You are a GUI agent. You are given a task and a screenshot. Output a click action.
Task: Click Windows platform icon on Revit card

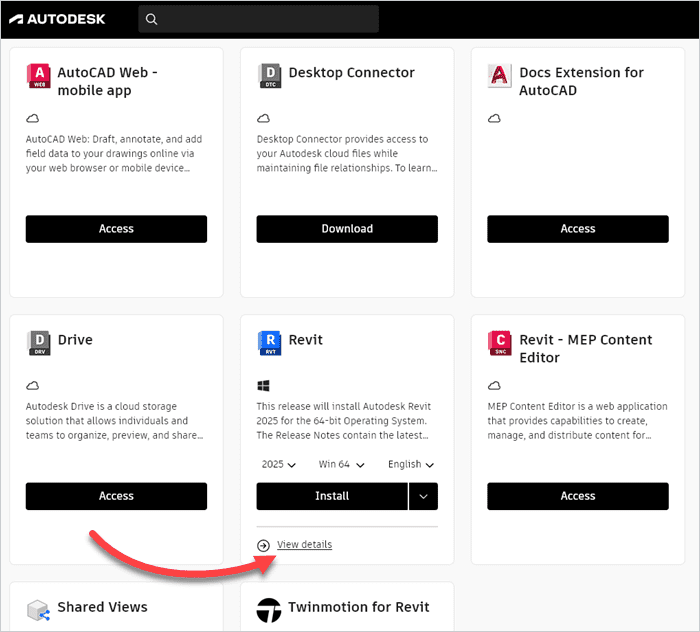[263, 385]
